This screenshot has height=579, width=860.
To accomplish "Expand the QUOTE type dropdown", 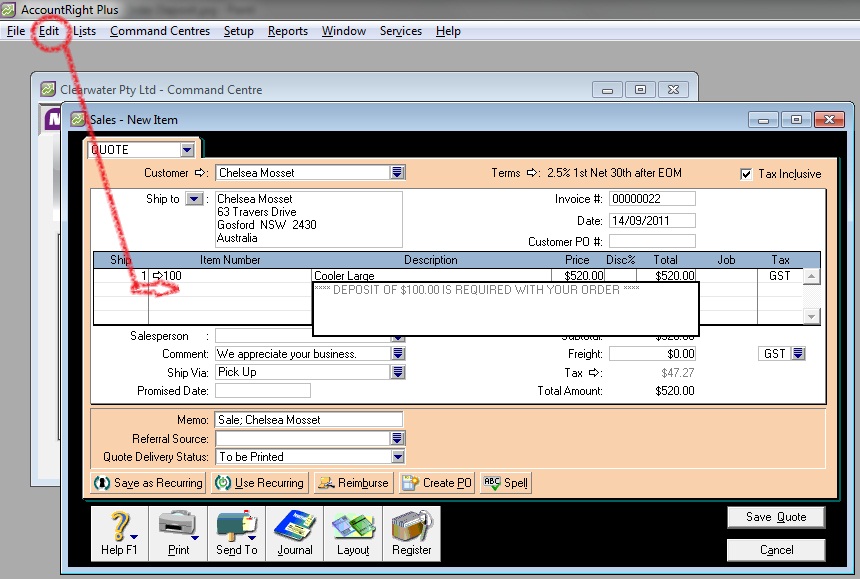I will pos(187,150).
